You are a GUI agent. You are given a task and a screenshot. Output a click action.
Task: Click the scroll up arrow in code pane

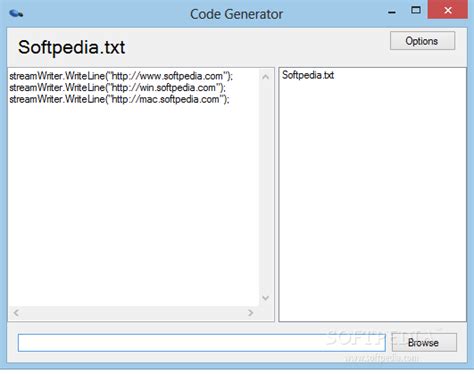point(266,77)
